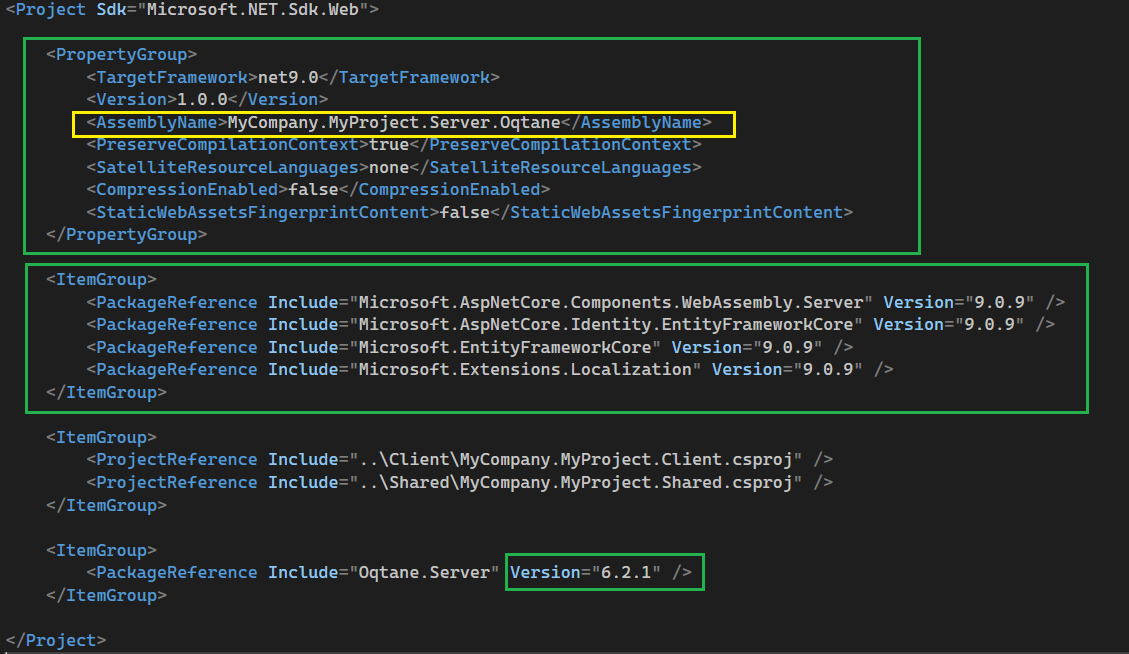This screenshot has width=1129, height=654.
Task: Click the CompressionEnabled false value
Action: point(312,189)
